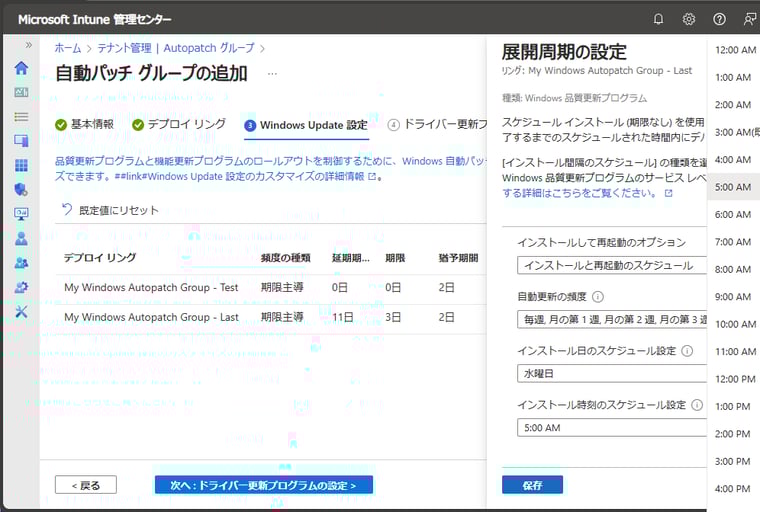Click the < 戻る back button

(x=86, y=485)
